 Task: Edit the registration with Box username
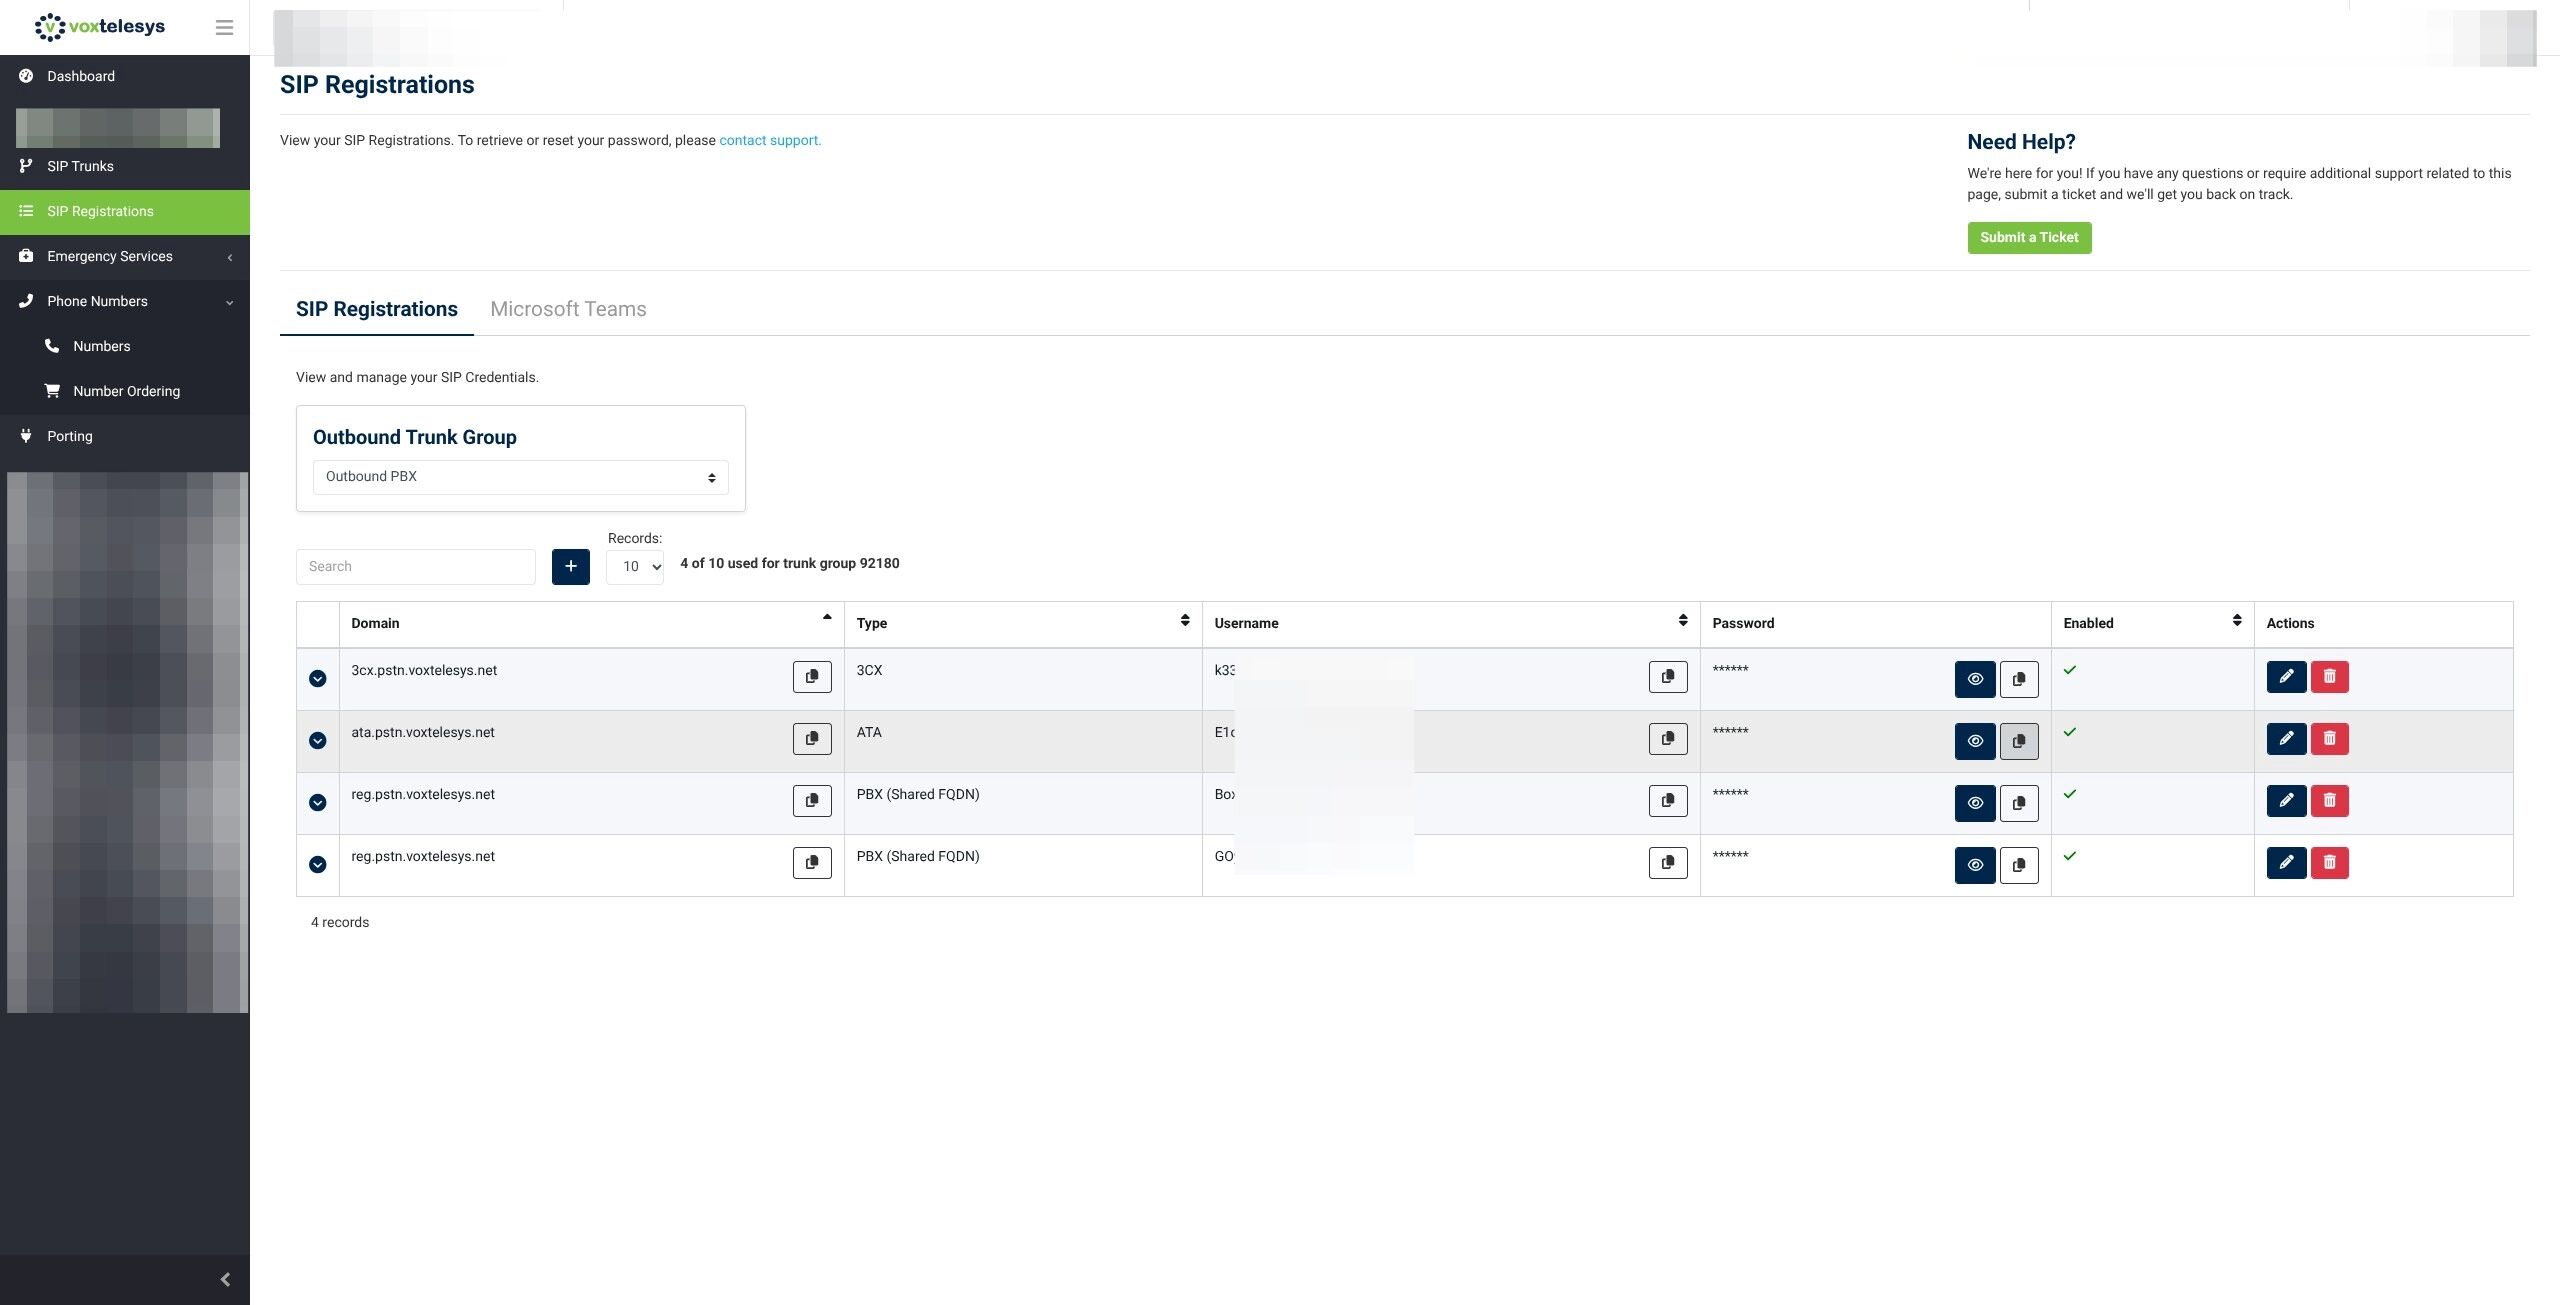[x=2286, y=801]
